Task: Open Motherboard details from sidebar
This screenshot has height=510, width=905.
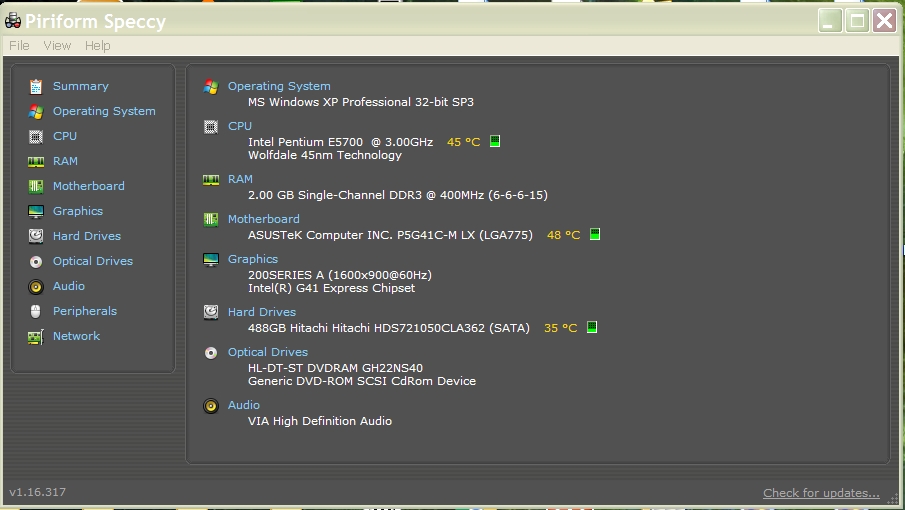Action: [x=89, y=186]
